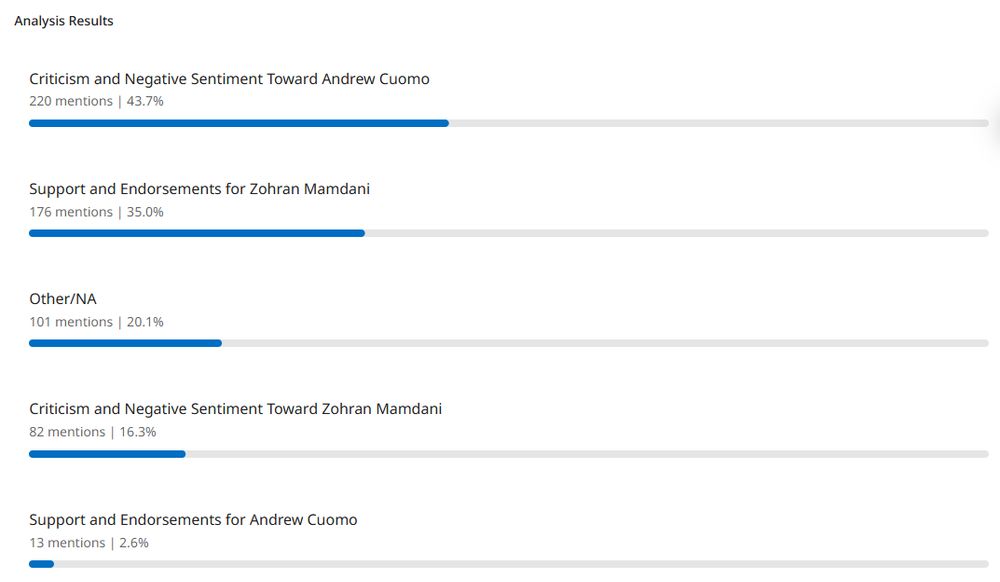Click the 101 mentions | 20.1% text
This screenshot has height=582, width=1000.
point(96,322)
